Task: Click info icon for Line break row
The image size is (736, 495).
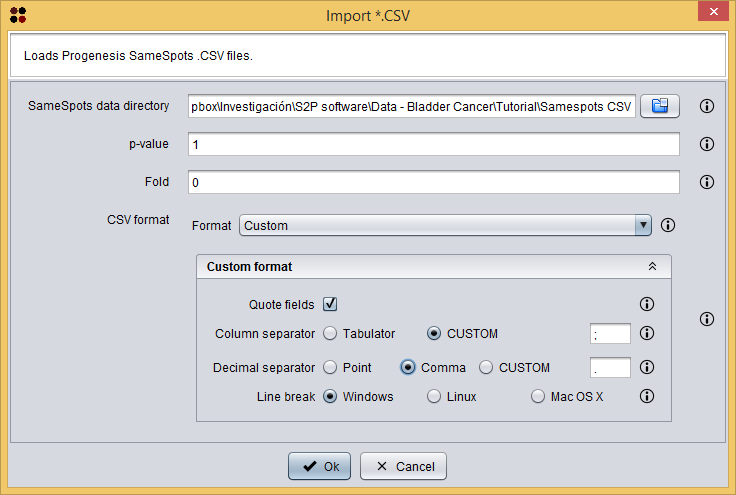Action: pos(646,396)
